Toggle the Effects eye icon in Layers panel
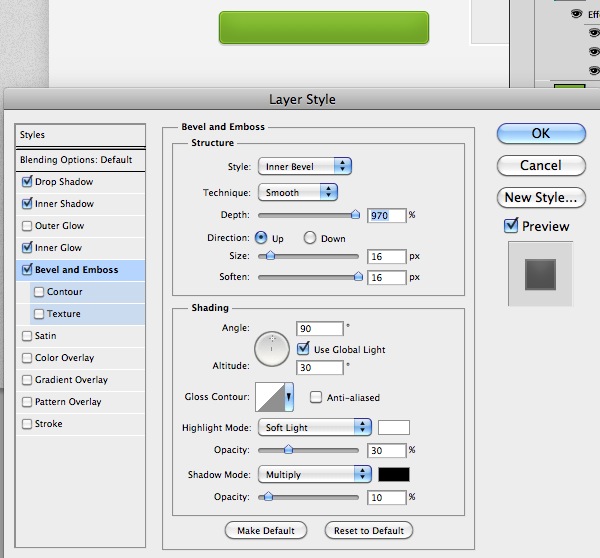Screen dimensions: 600x558 [576, 14]
